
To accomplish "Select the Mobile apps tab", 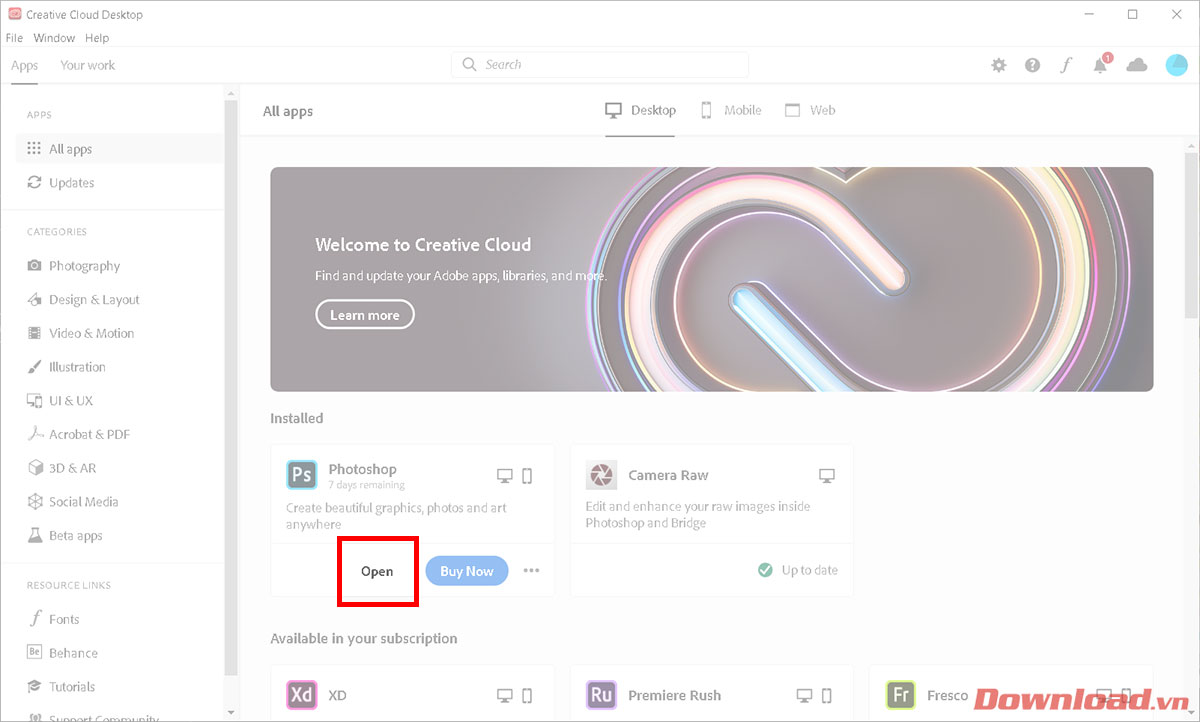I will (731, 110).
